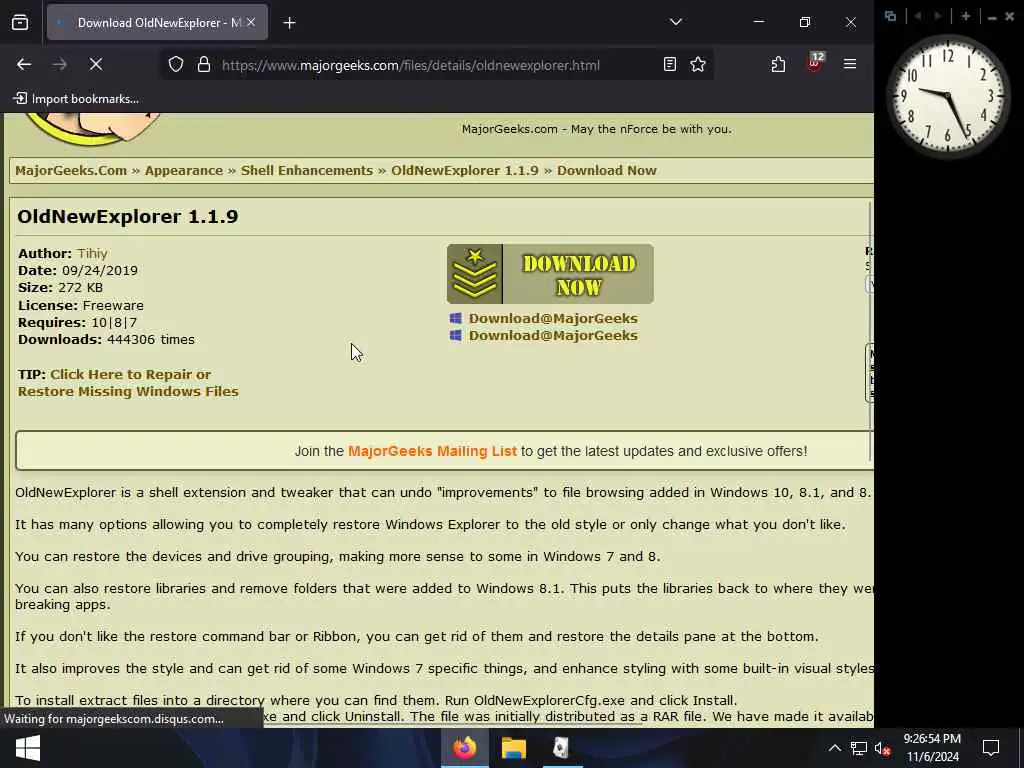Click clock gadget next arrow
1024x768 pixels.
pos(938,16)
